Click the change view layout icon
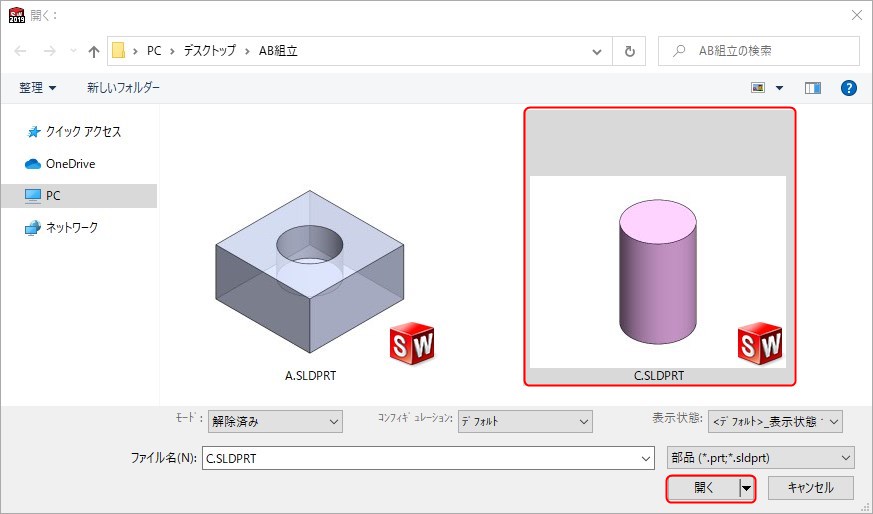This screenshot has height=514, width=873. pyautogui.click(x=760, y=88)
